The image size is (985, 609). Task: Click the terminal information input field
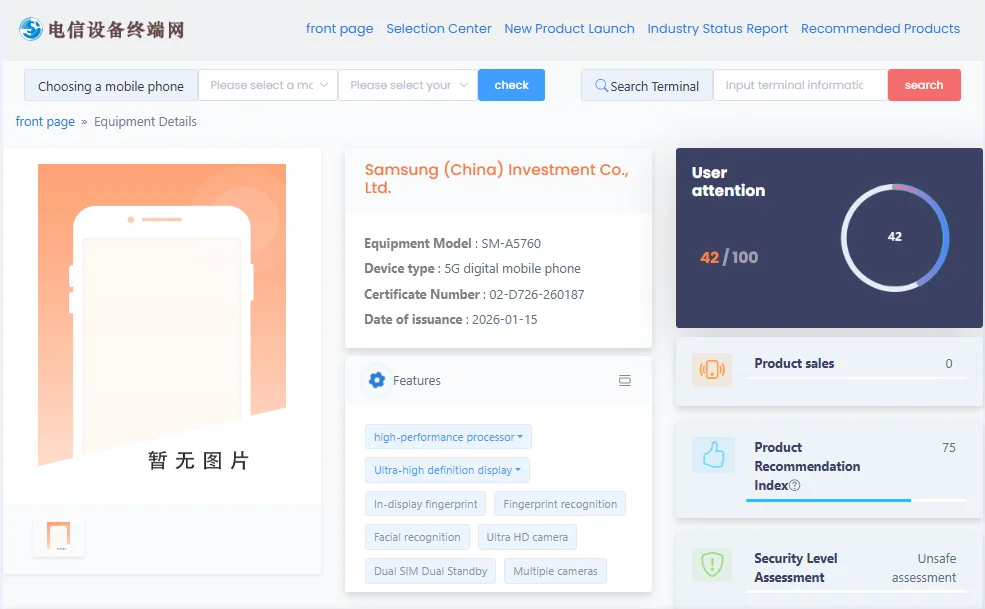(x=799, y=85)
